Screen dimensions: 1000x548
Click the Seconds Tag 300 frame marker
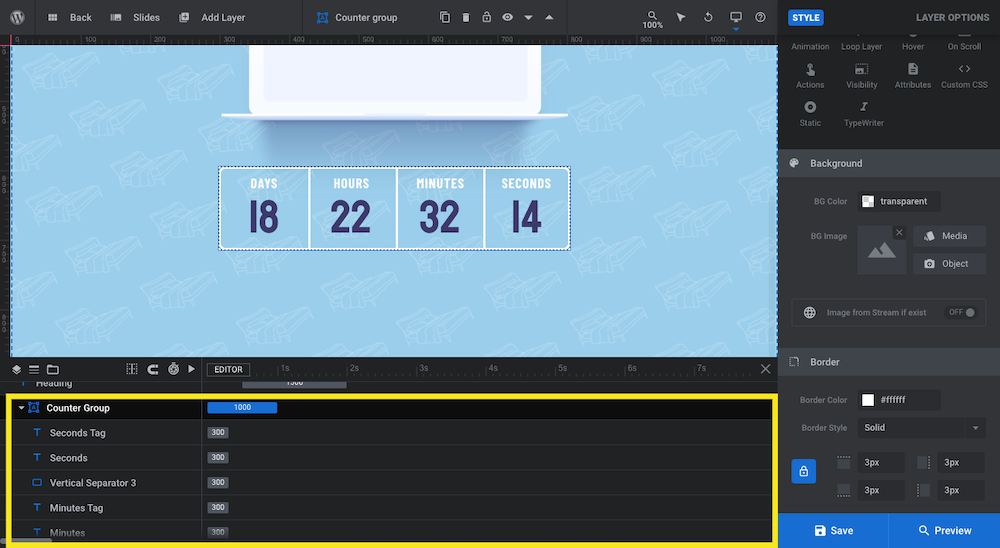click(x=218, y=433)
